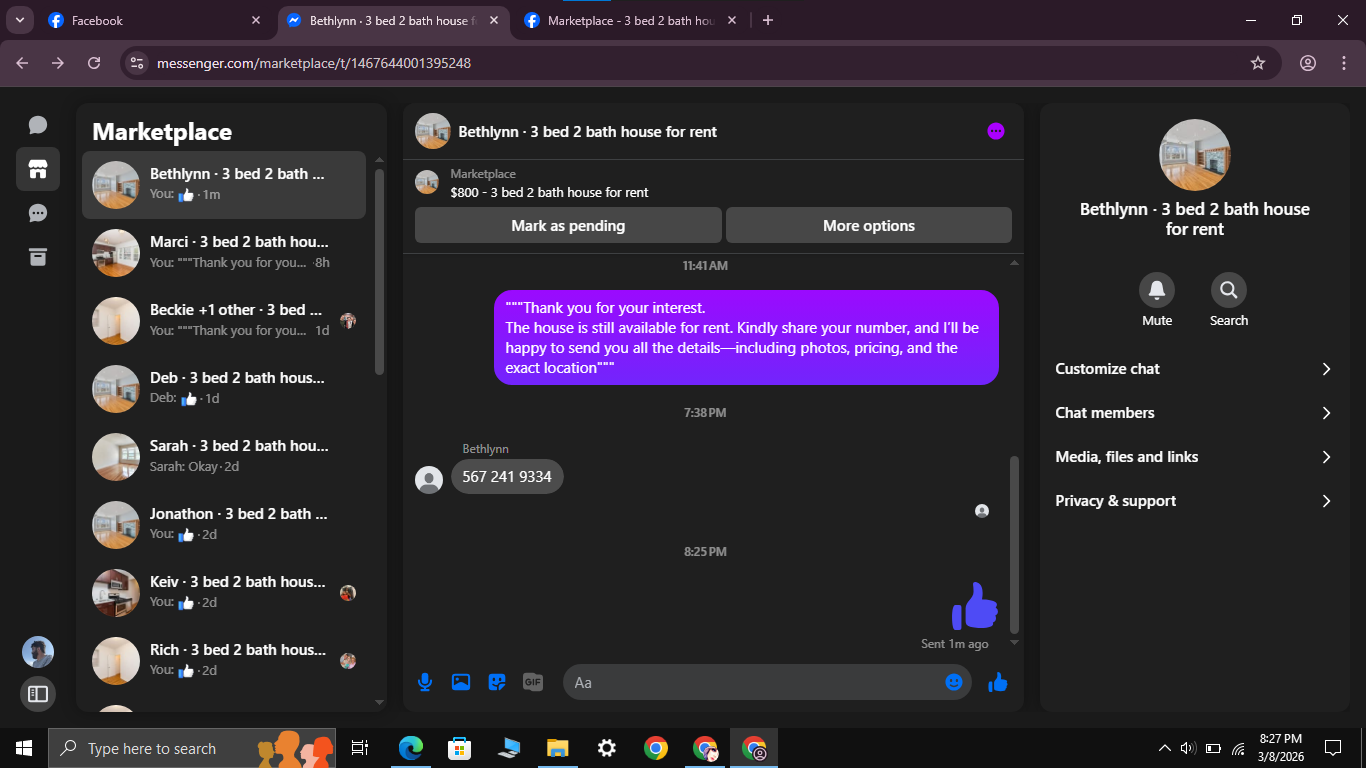Open File Explorer from taskbar
Image resolution: width=1366 pixels, height=768 pixels.
[x=557, y=748]
